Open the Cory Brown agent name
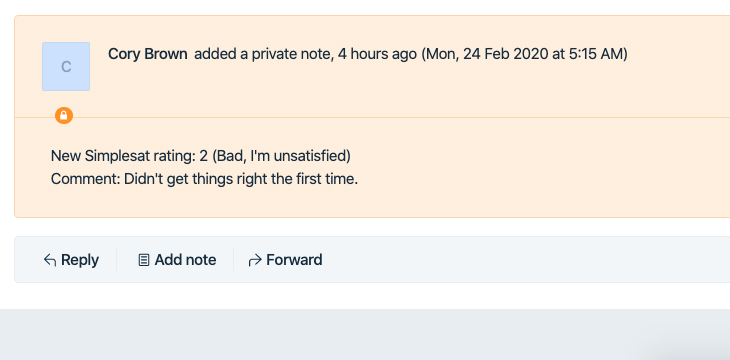The height and width of the screenshot is (360, 730). coord(148,54)
